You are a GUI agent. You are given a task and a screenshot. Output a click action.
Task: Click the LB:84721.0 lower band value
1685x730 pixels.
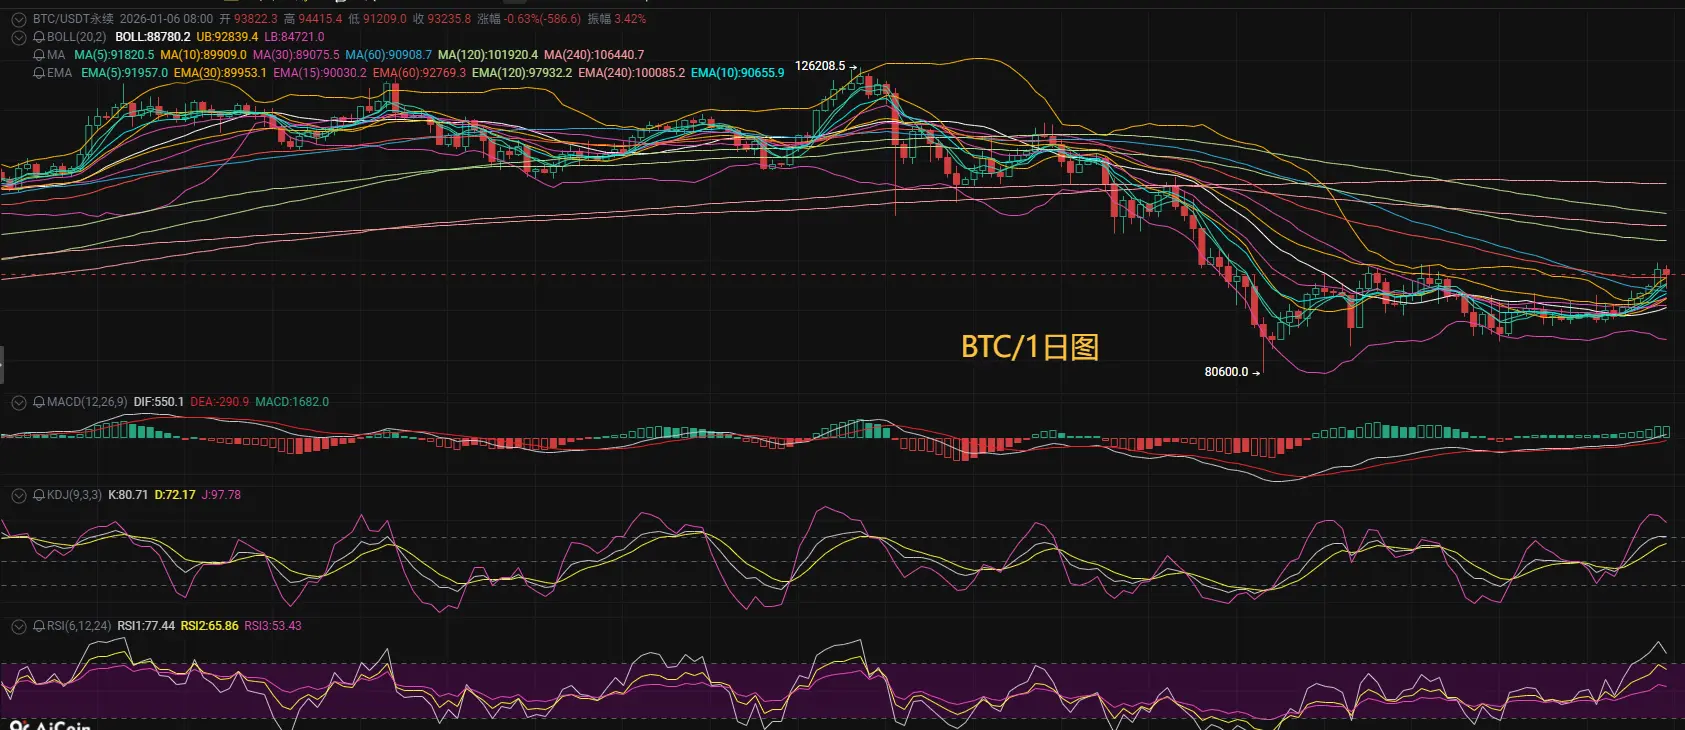click(294, 37)
